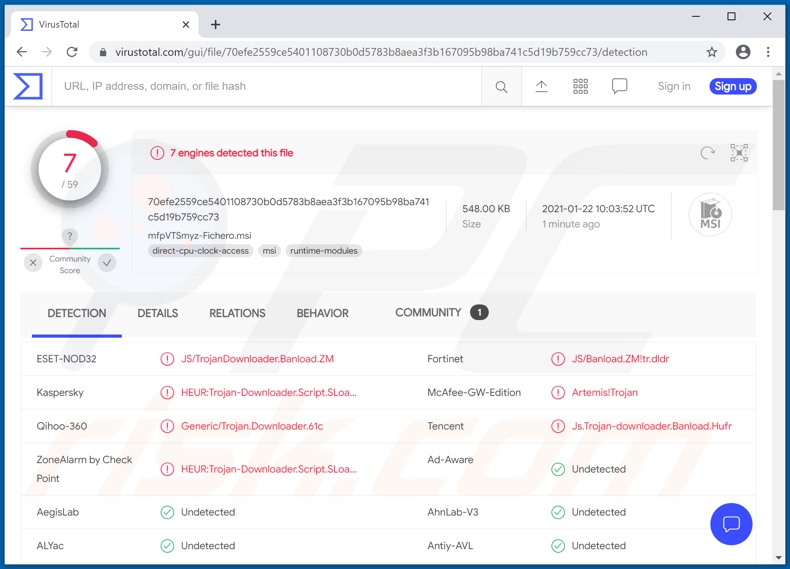Click the Qihoo-360 engine name
This screenshot has width=790, height=569.
pyautogui.click(x=61, y=426)
